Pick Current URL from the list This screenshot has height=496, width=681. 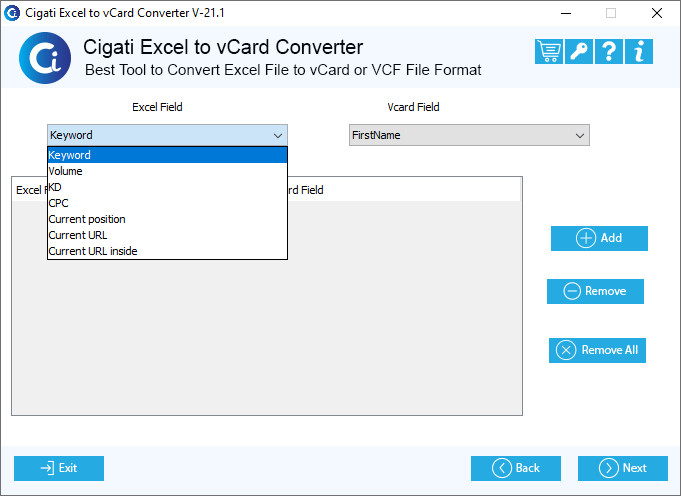pyautogui.click(x=167, y=235)
